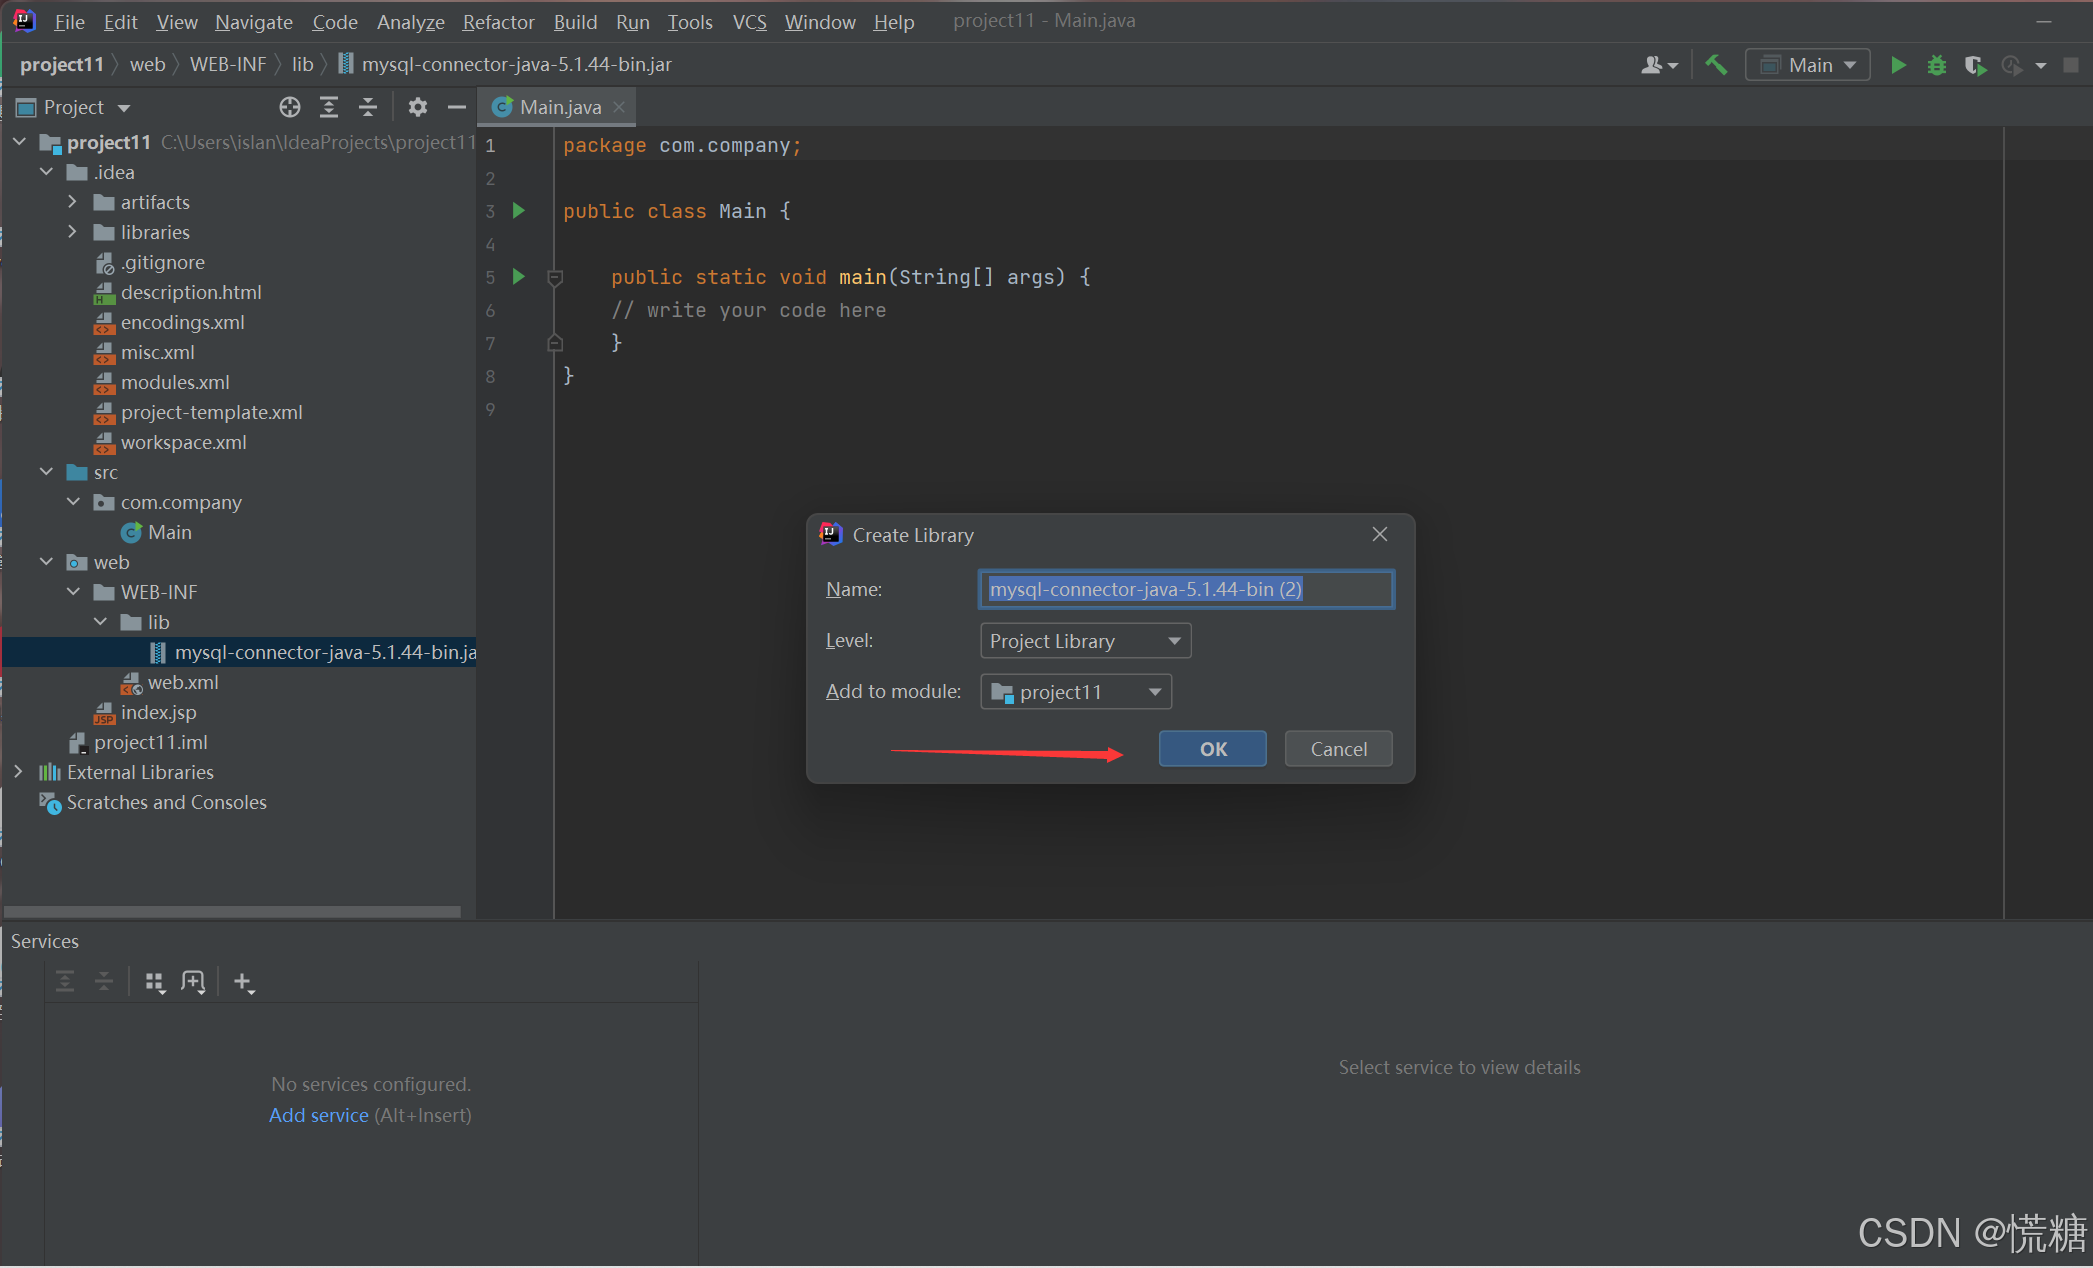The height and width of the screenshot is (1268, 2093).
Task: Expand the artifacts folder
Action: [x=73, y=202]
